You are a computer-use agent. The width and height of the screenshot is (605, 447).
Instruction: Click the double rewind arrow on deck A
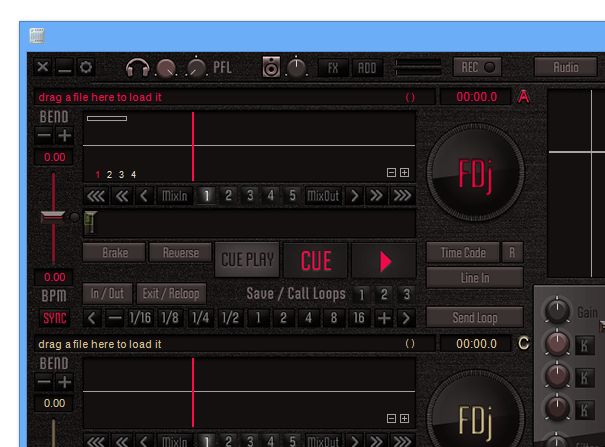coord(122,196)
